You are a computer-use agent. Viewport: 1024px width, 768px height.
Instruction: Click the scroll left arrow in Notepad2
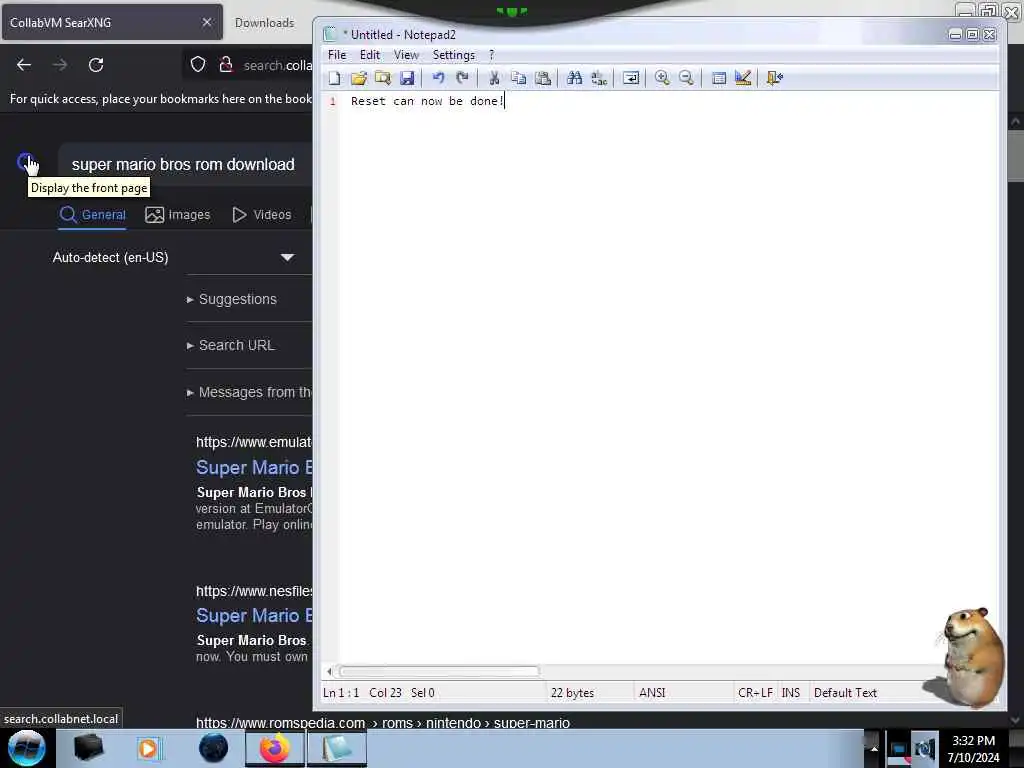point(329,671)
